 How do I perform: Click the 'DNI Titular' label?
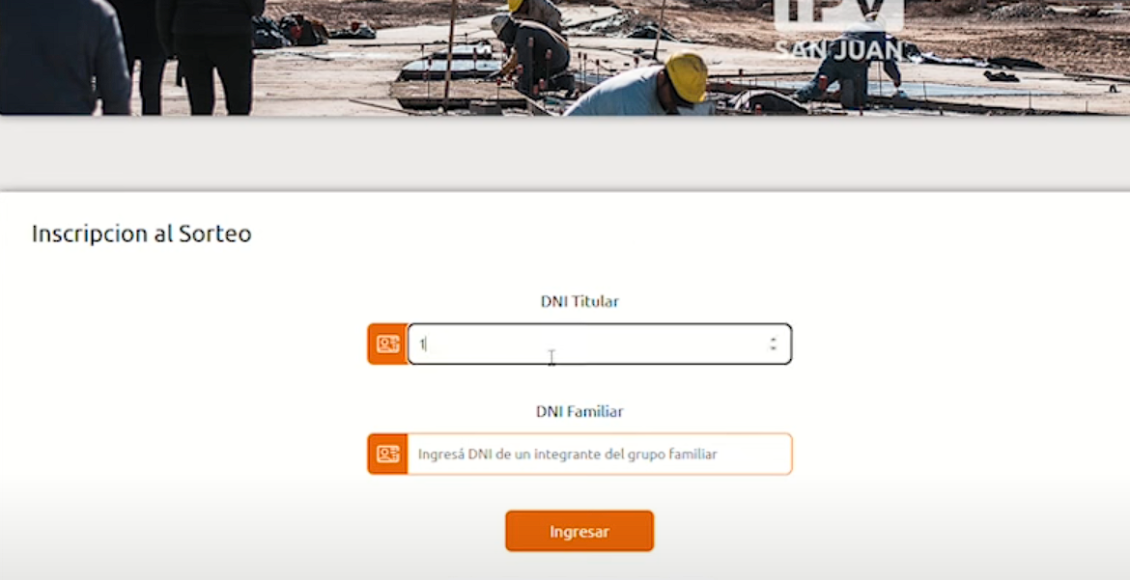click(579, 301)
